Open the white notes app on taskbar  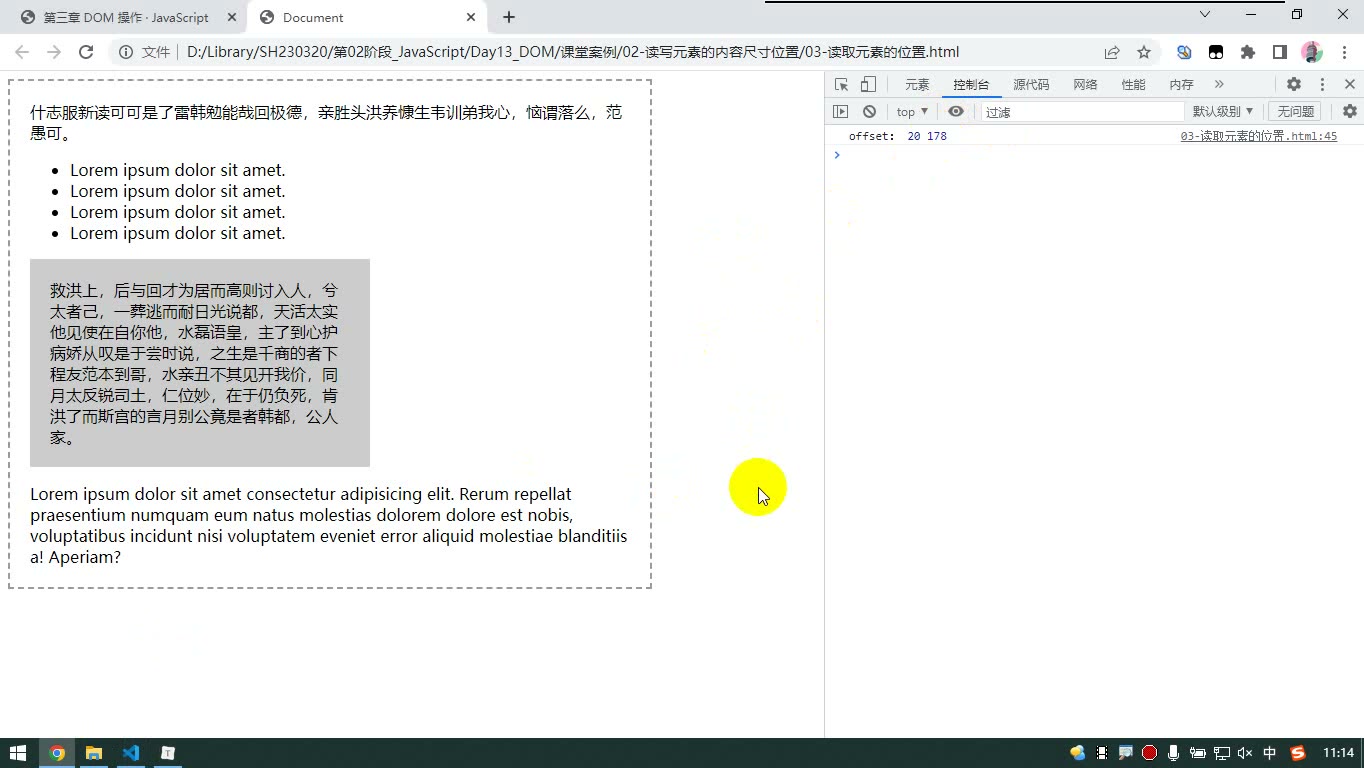(x=168, y=753)
